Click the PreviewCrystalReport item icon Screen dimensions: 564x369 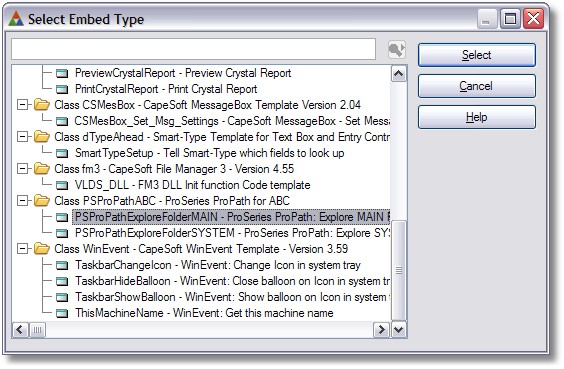tap(62, 73)
